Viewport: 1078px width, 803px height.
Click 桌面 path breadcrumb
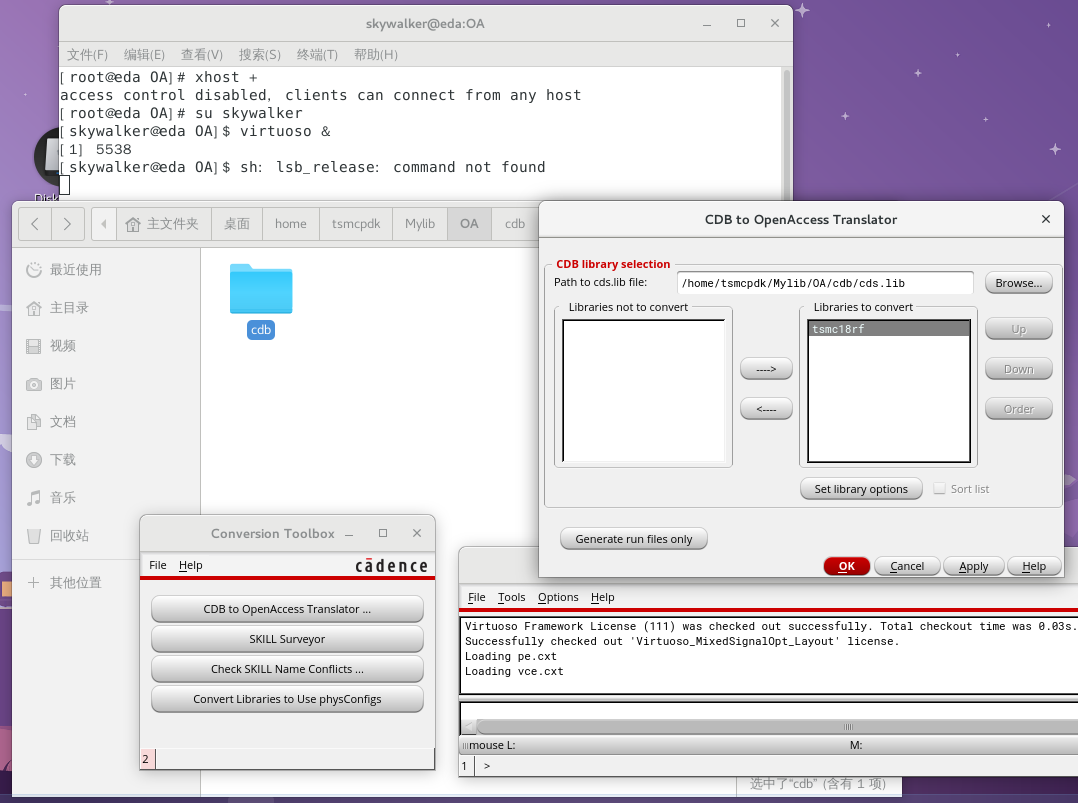click(237, 223)
